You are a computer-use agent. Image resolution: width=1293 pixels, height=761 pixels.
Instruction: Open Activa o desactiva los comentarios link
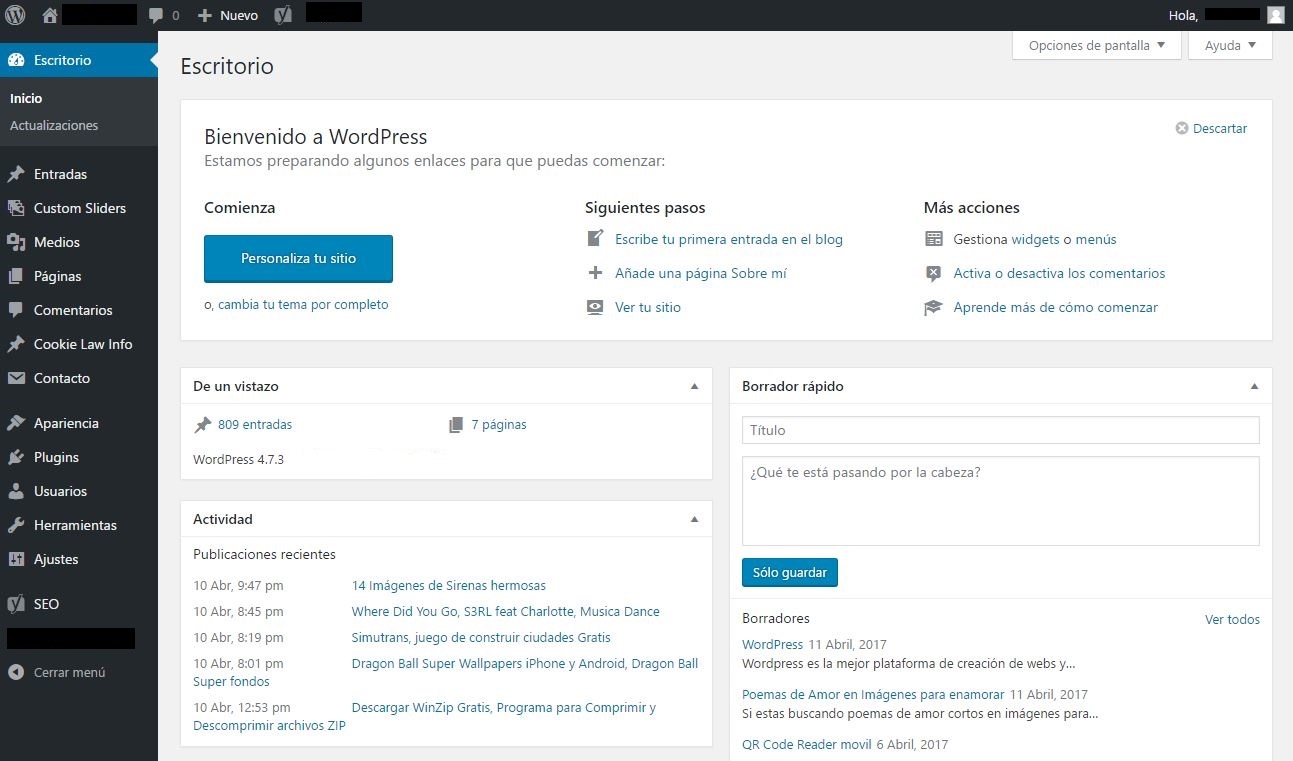click(1059, 273)
